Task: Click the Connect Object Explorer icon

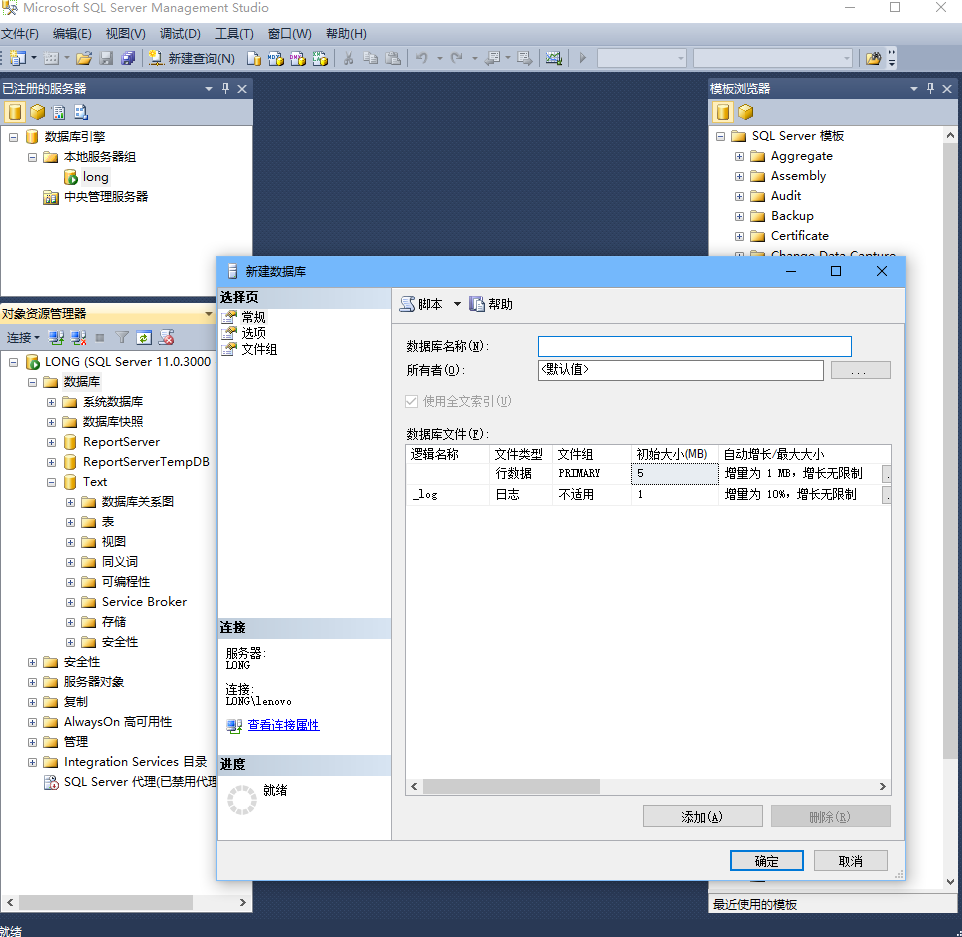Action: pyautogui.click(x=56, y=337)
